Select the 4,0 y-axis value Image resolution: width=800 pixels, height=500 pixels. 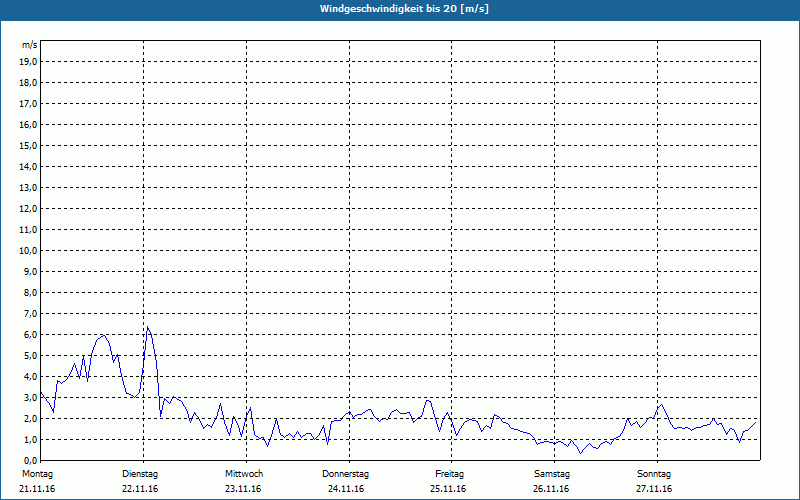coord(31,377)
